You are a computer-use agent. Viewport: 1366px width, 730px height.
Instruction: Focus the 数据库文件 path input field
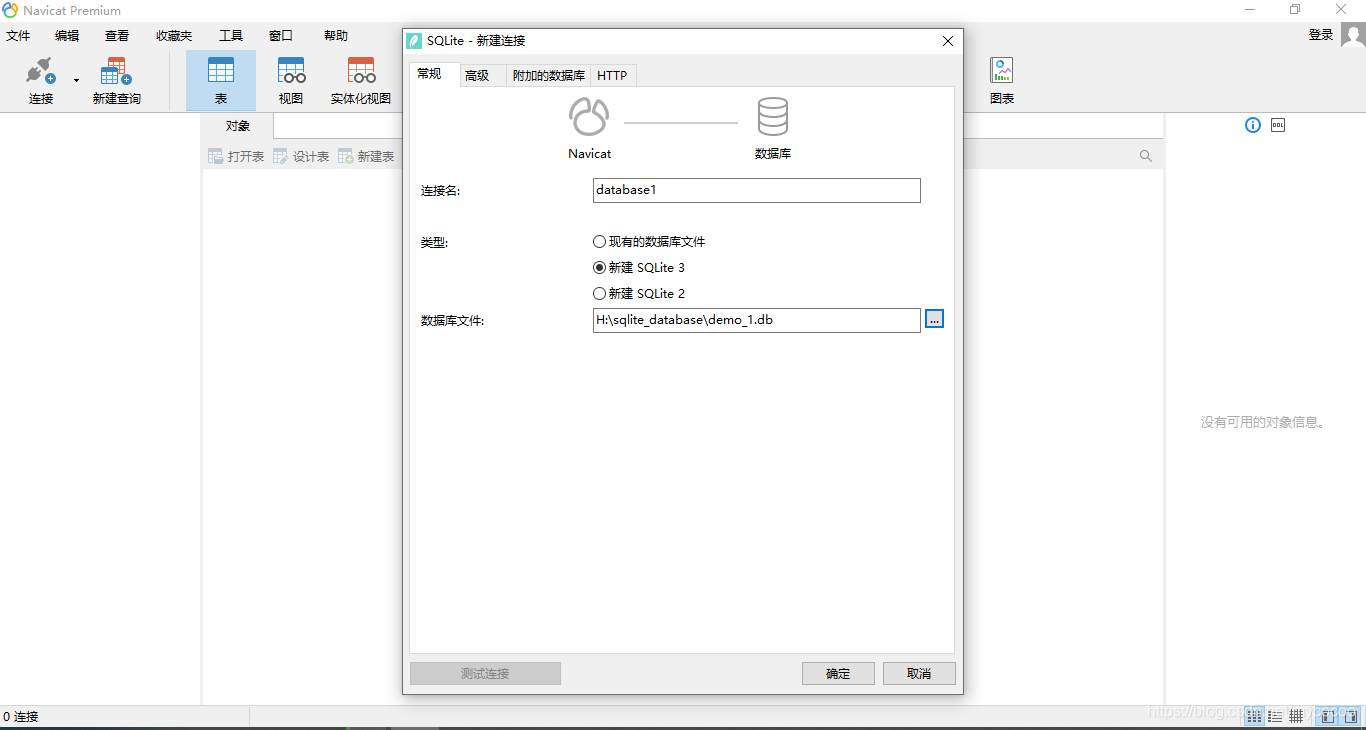[756, 320]
